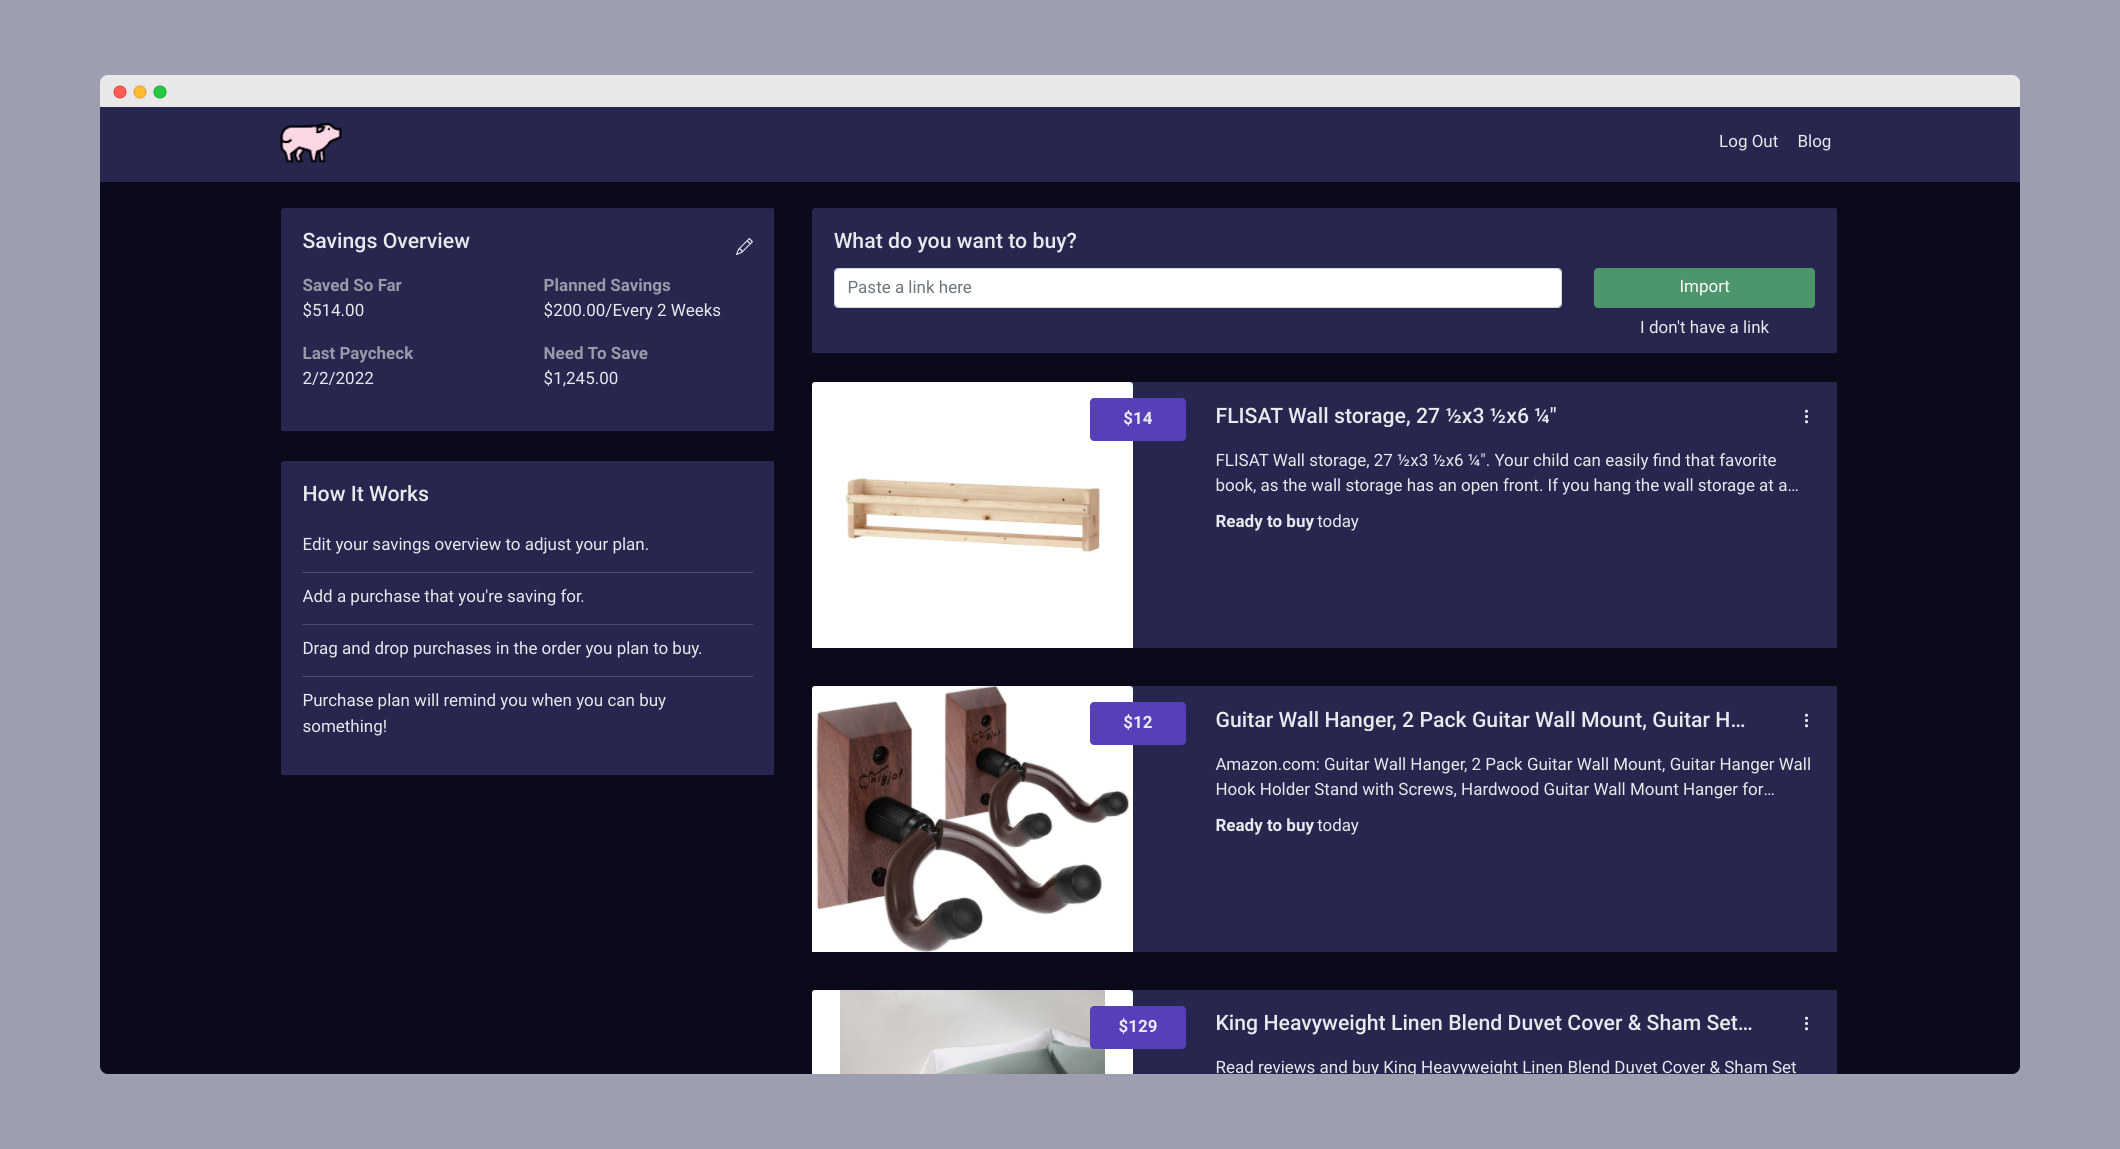
Task: Click the green traffic light window button
Action: (160, 90)
